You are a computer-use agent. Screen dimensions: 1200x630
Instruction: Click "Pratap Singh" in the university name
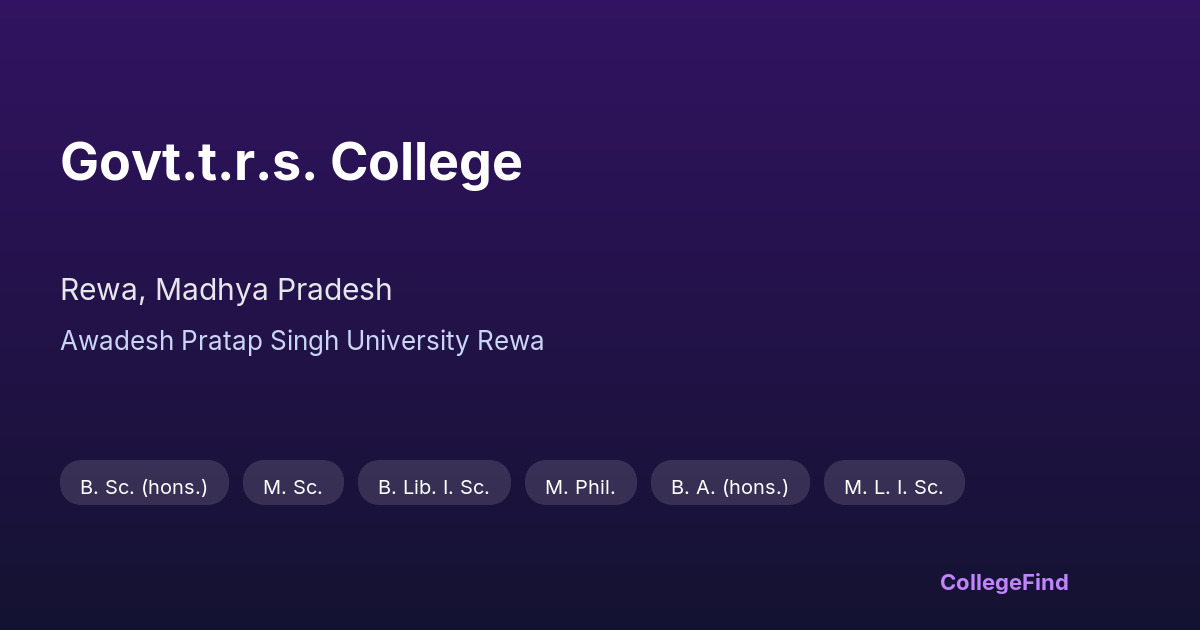tap(261, 341)
